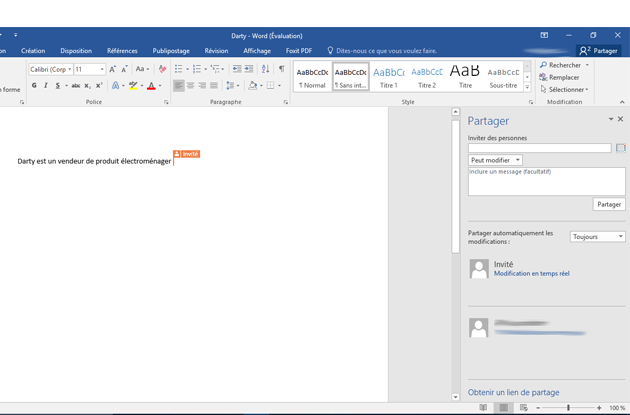Image resolution: width=630 pixels, height=415 pixels.
Task: Close the Partager pane
Action: click(620, 119)
